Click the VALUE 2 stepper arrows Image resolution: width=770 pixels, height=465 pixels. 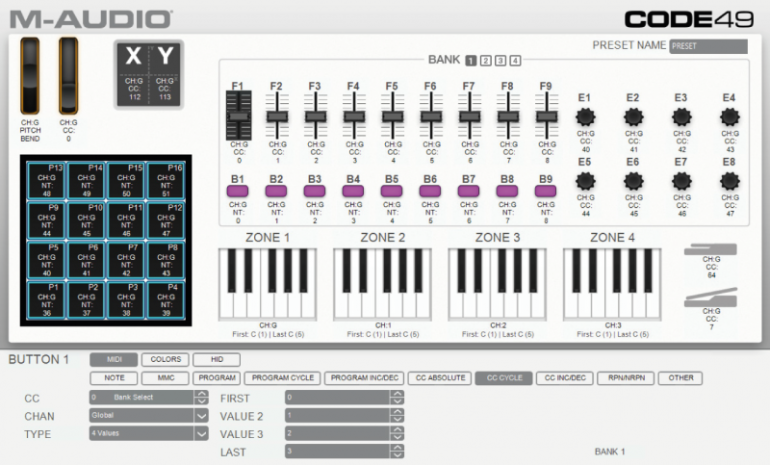(397, 415)
